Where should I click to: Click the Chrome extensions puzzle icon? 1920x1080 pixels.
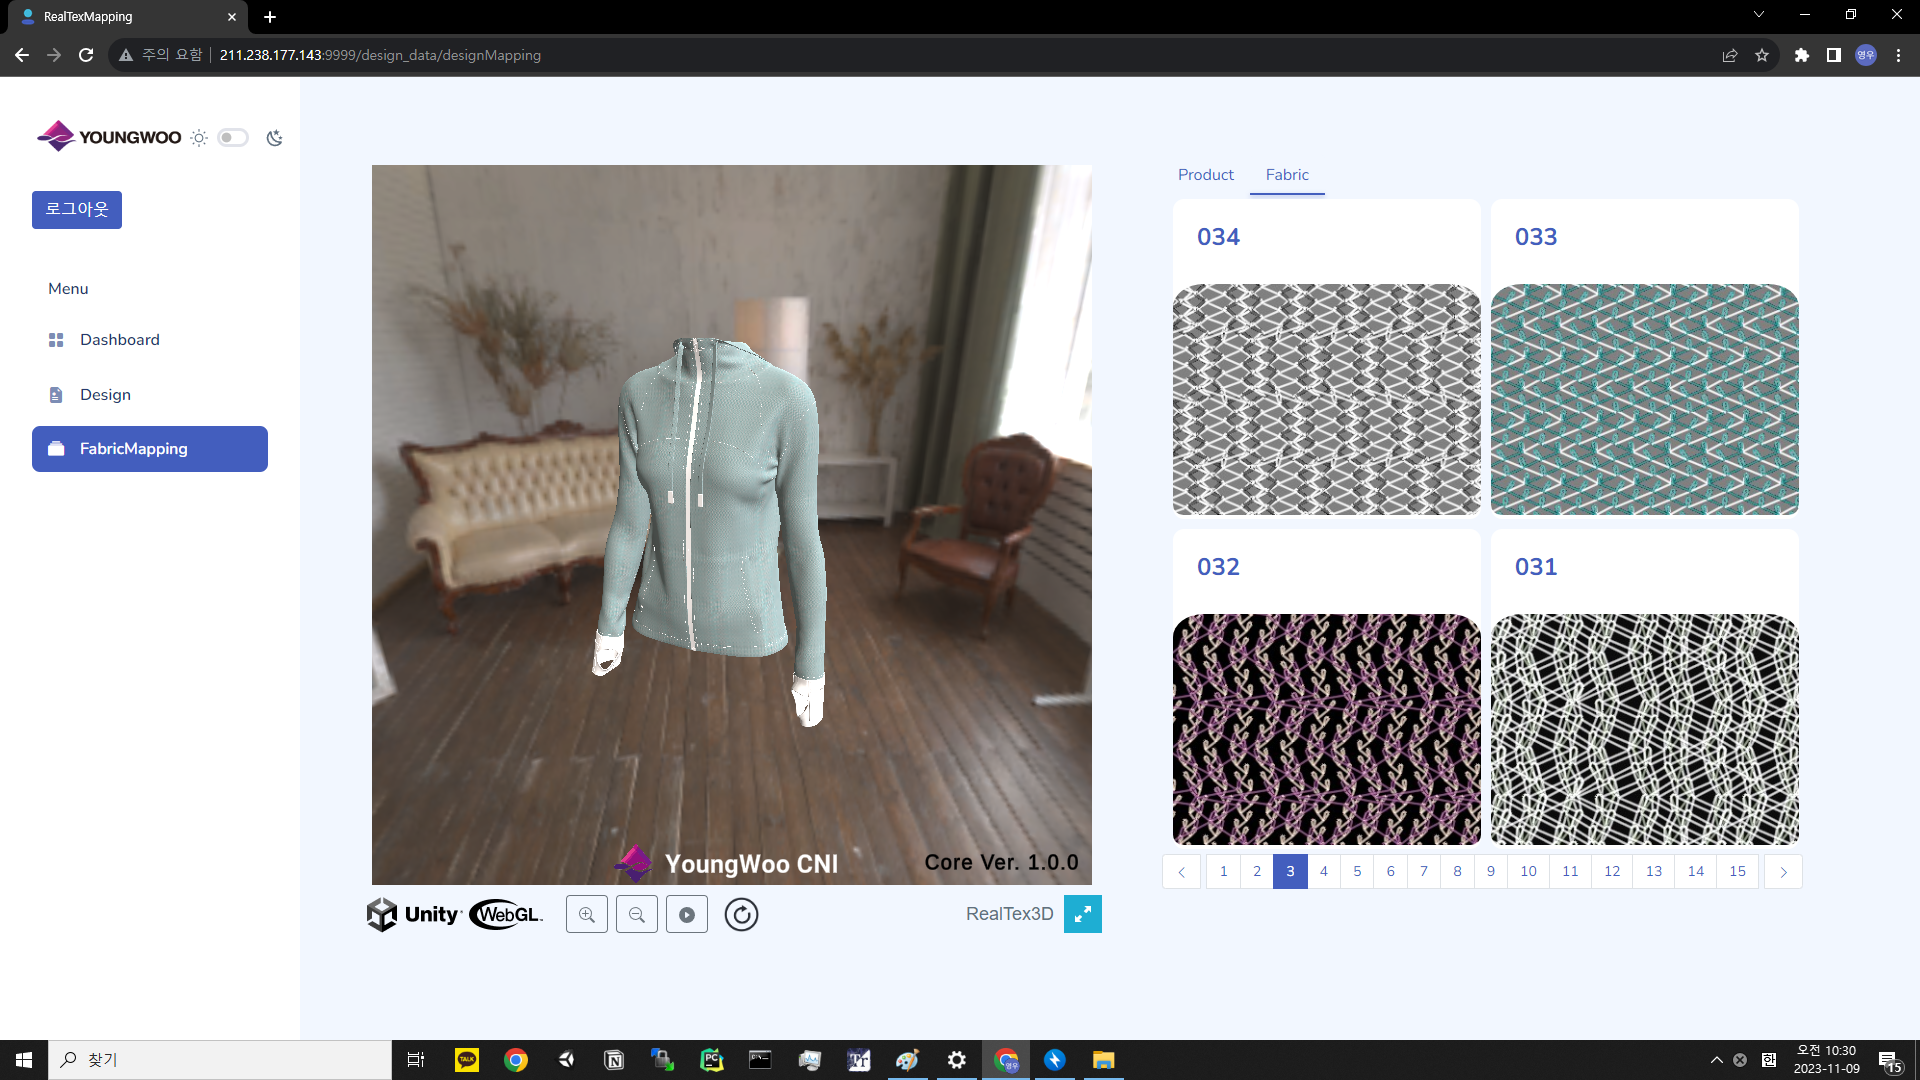(1801, 55)
